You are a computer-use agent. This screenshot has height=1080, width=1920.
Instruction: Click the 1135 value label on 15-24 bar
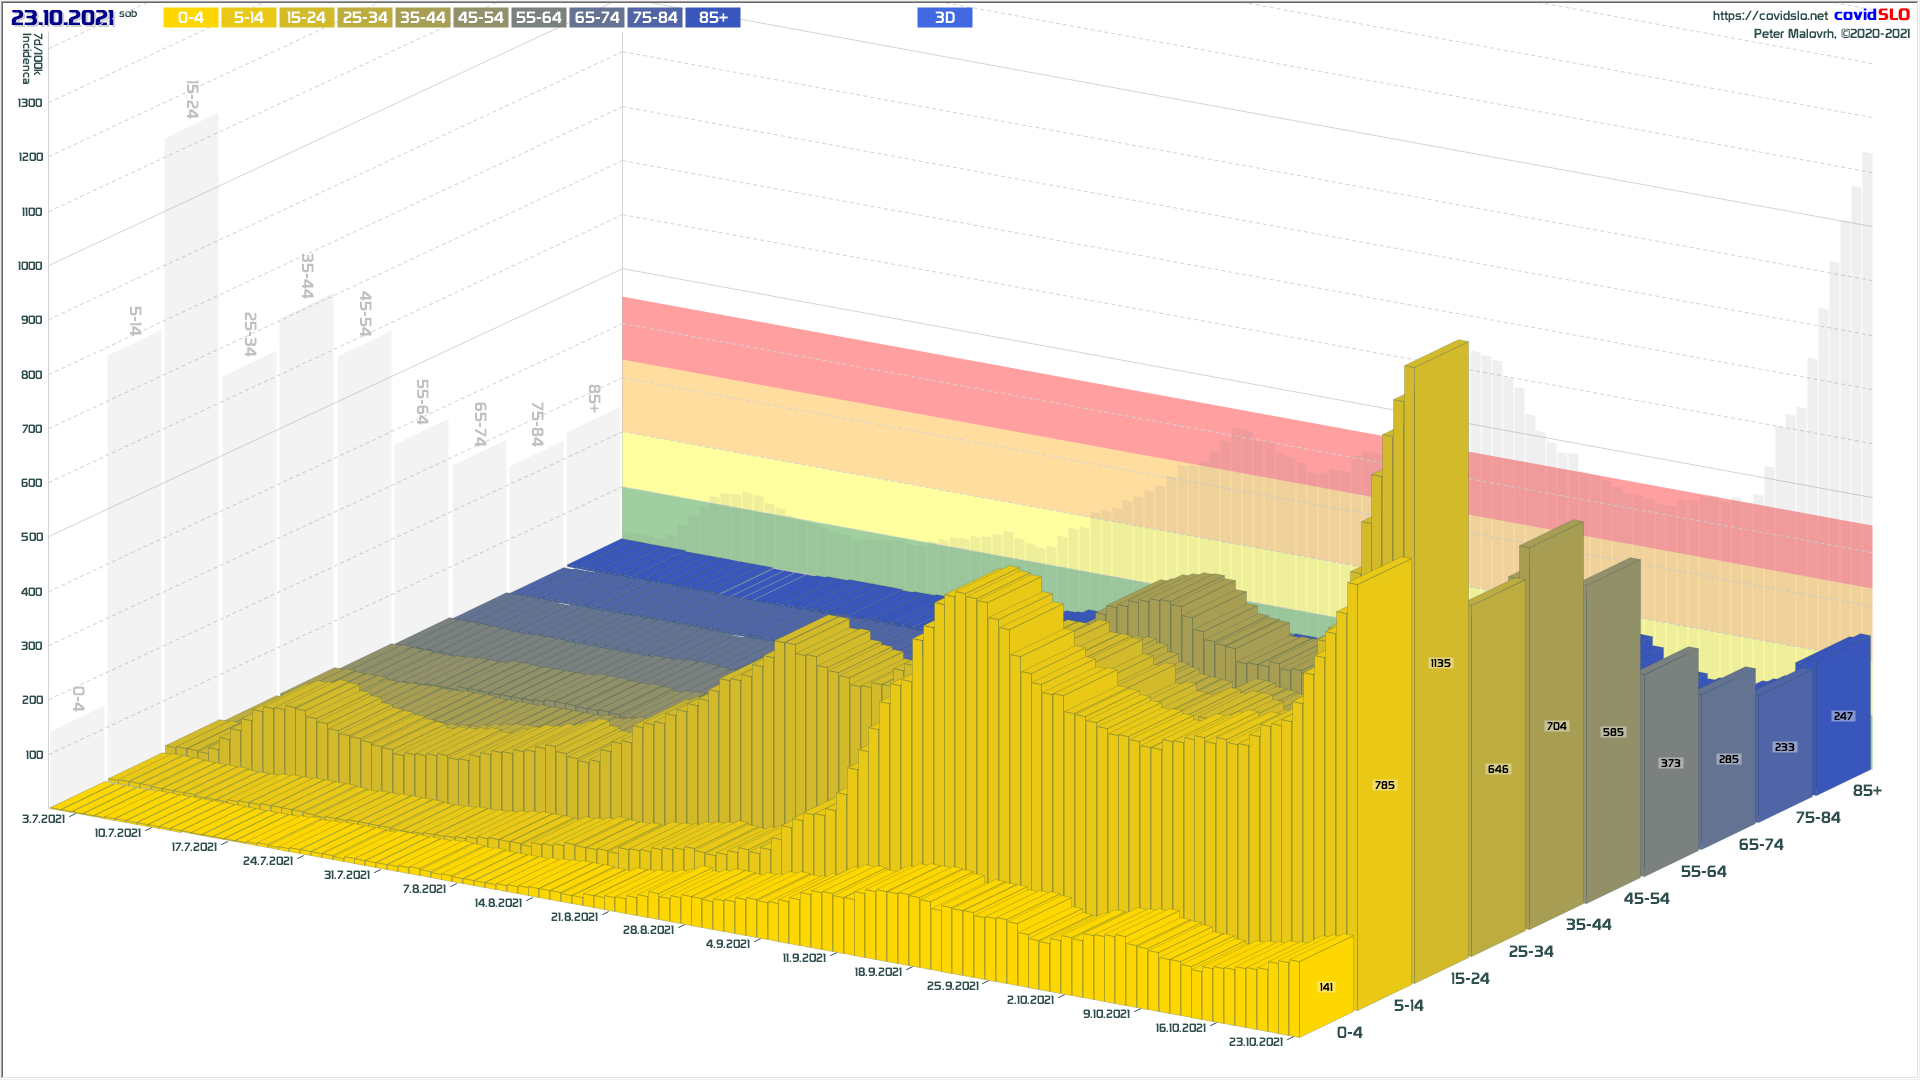tap(1440, 664)
